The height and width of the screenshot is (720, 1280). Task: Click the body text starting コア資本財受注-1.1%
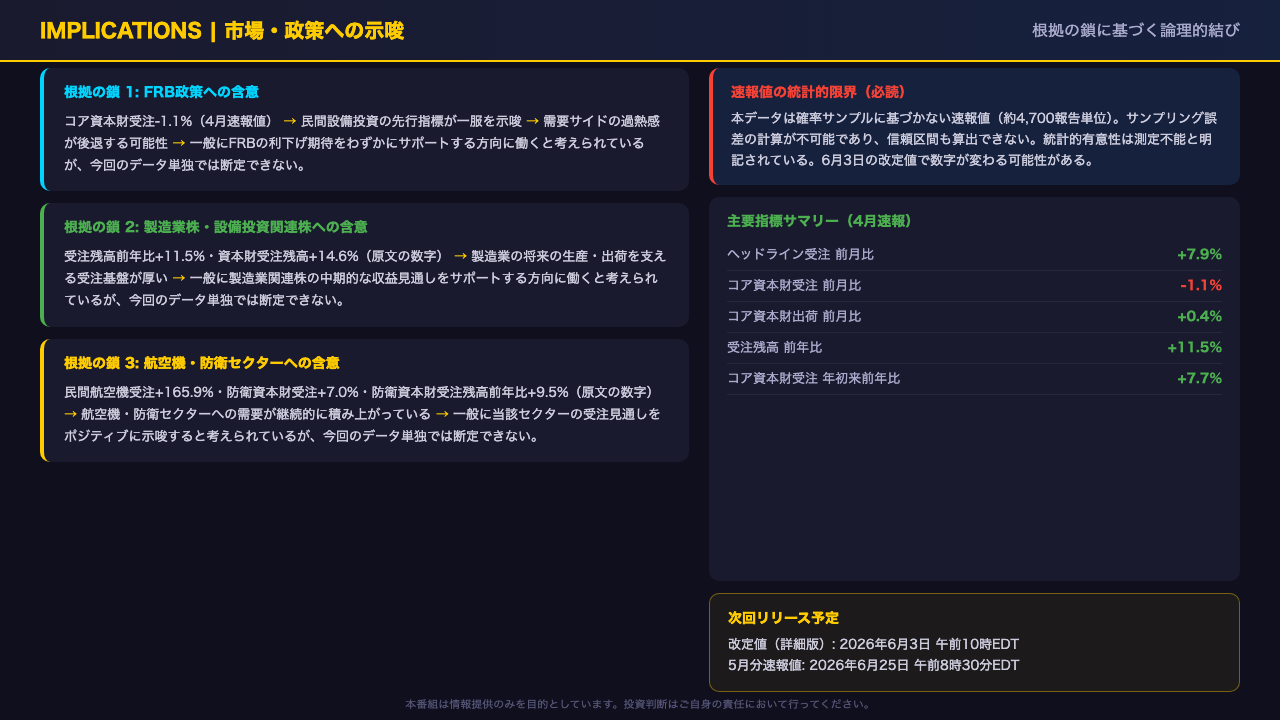pos(362,143)
